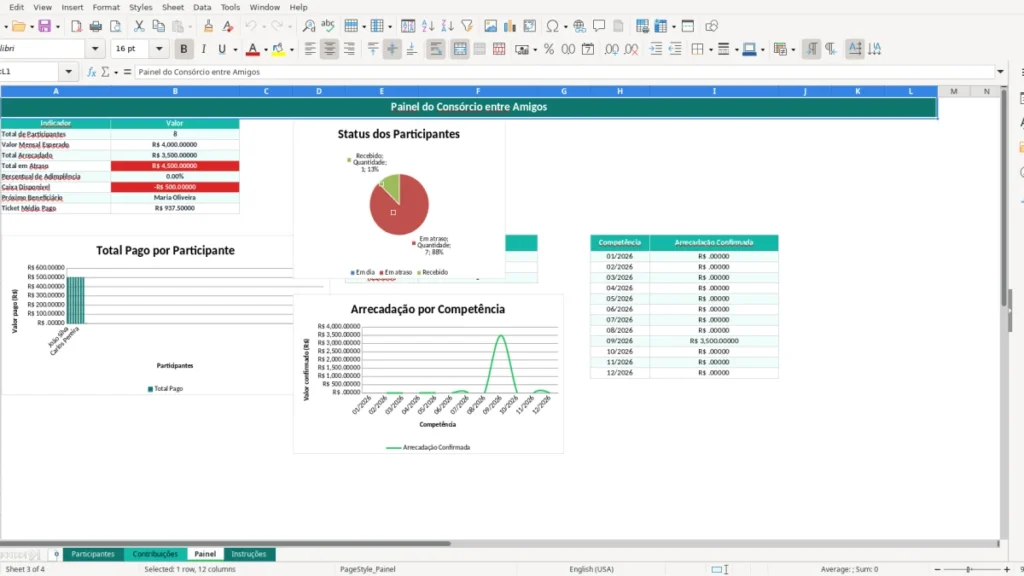Open the Function Wizard fx icon
Image resolution: width=1024 pixels, height=576 pixels.
[91, 72]
